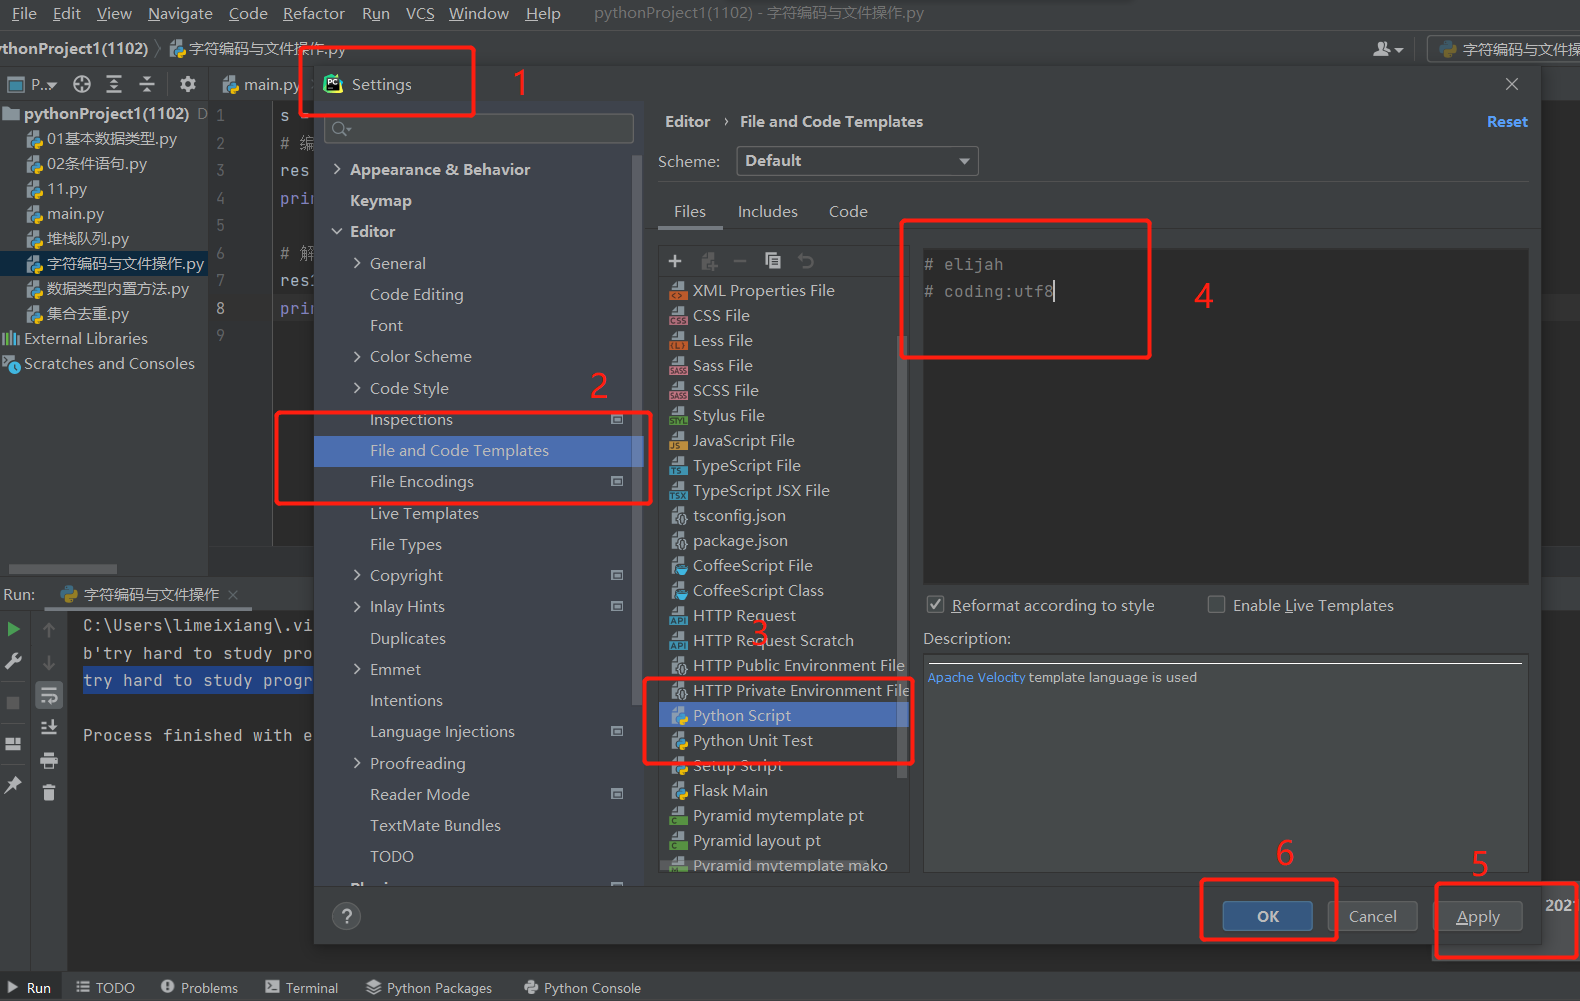
Task: Toggle Reformat according to style checkbox
Action: click(x=935, y=605)
